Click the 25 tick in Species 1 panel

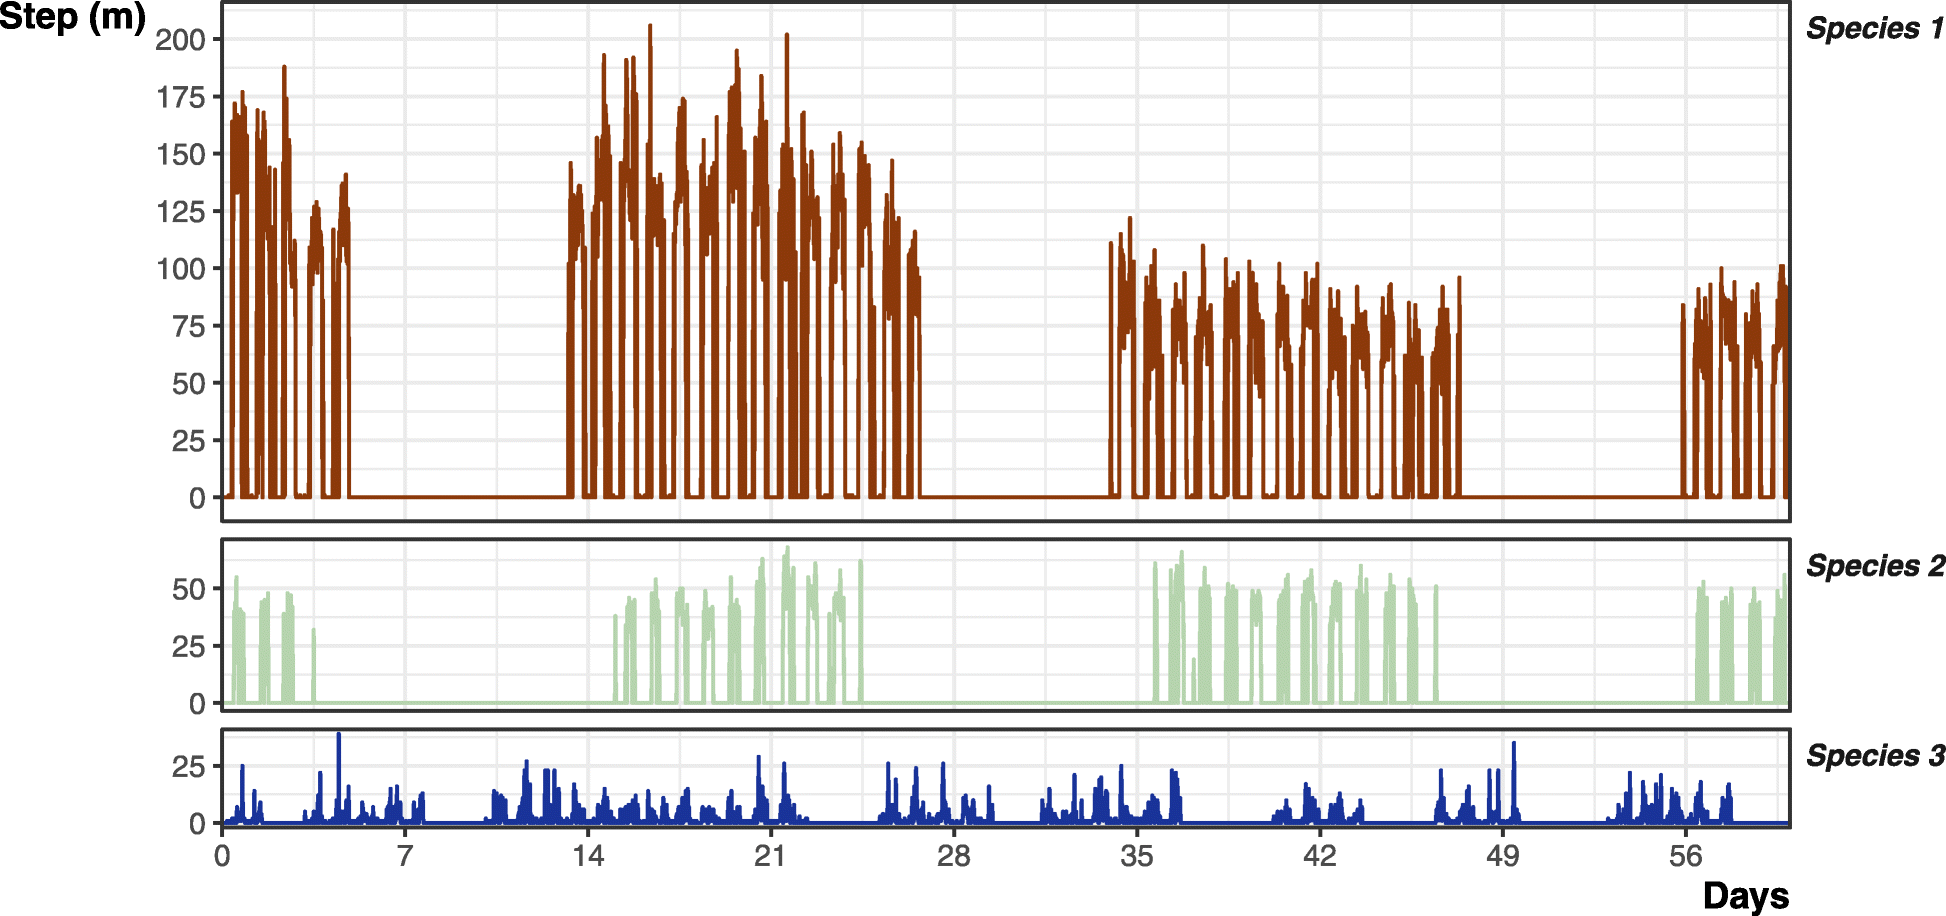[189, 441]
